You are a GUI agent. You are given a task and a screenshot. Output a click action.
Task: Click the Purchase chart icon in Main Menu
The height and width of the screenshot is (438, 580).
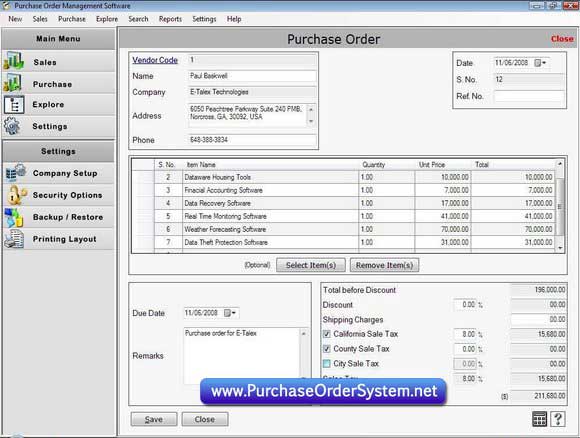pos(13,83)
